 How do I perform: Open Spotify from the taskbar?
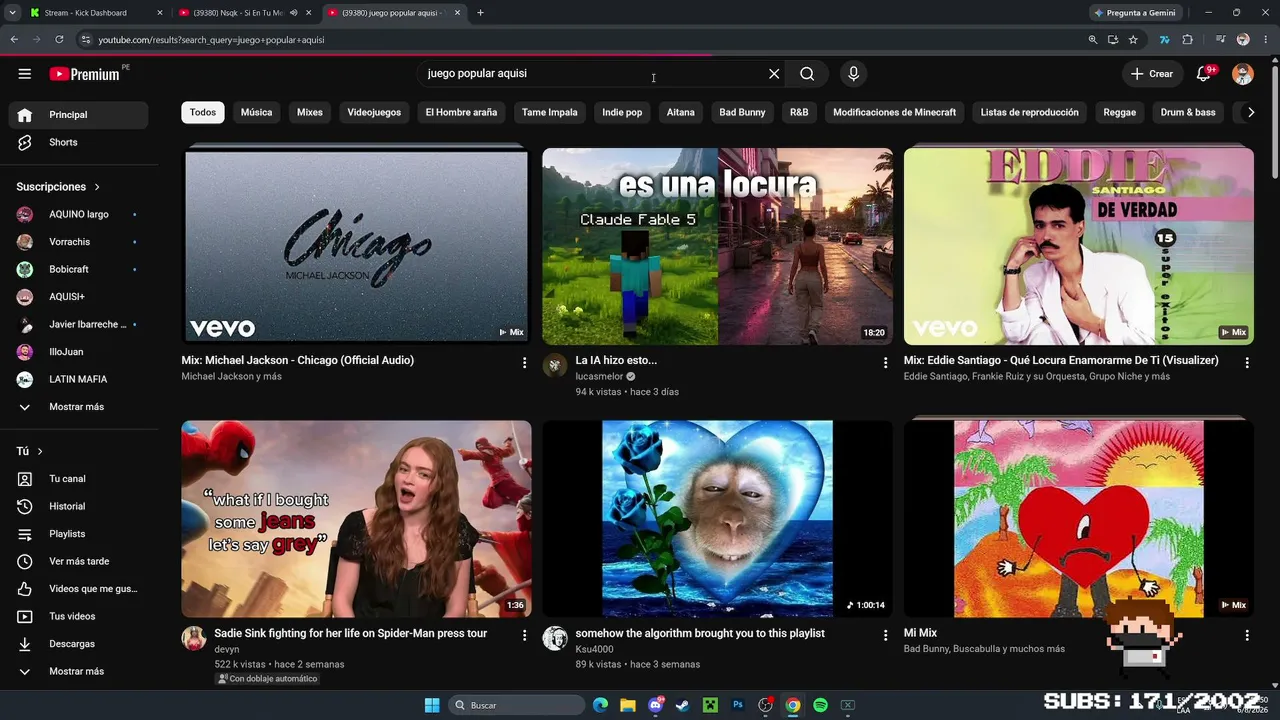click(x=820, y=705)
